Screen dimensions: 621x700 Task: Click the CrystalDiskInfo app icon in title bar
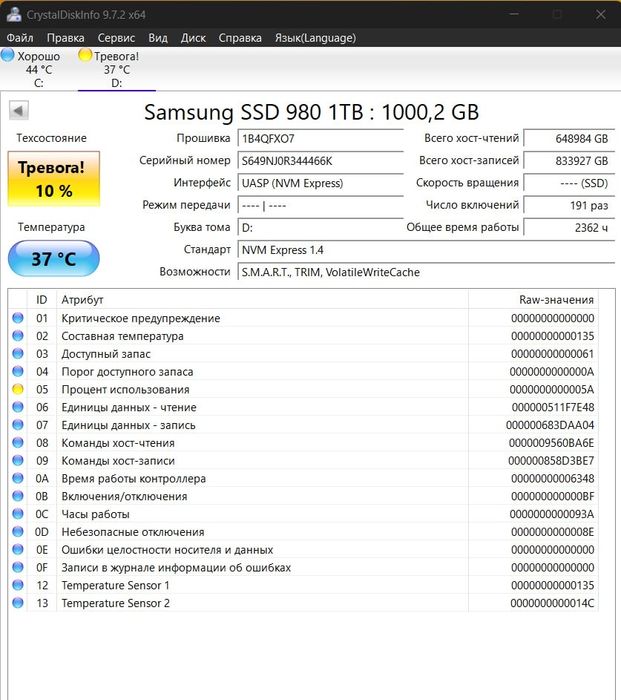14,14
